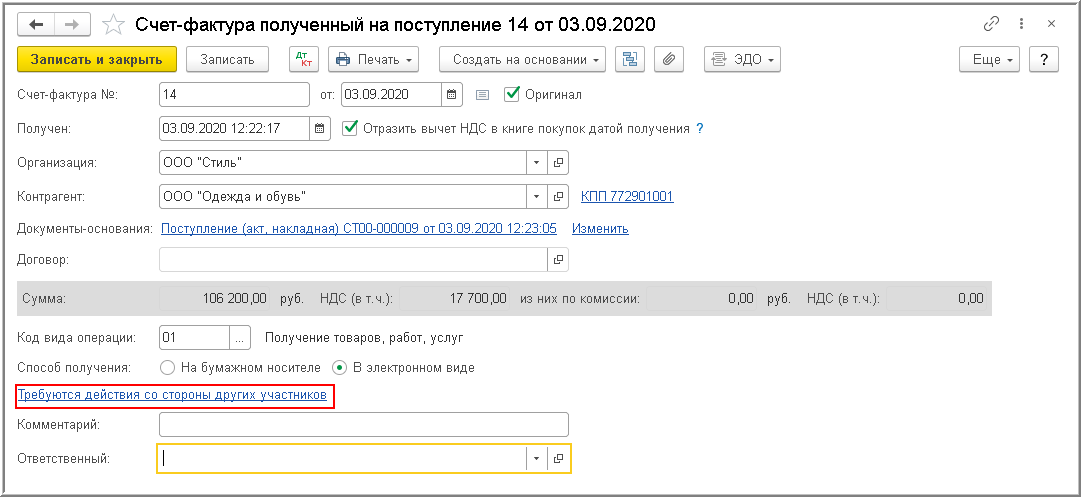The width and height of the screenshot is (1081, 497).
Task: Expand the Организация dropdown list
Action: pyautogui.click(x=536, y=162)
